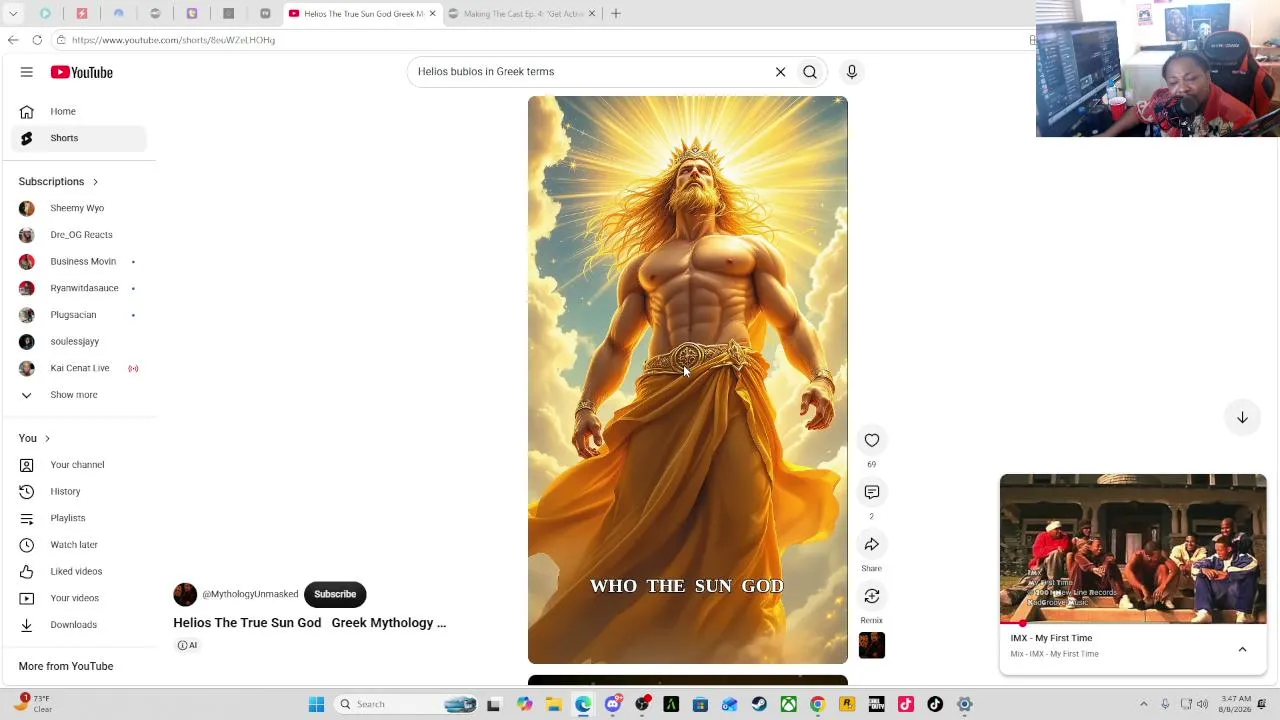The width and height of the screenshot is (1280, 720).
Task: Open Google Chrome from the taskbar
Action: pyautogui.click(x=818, y=704)
